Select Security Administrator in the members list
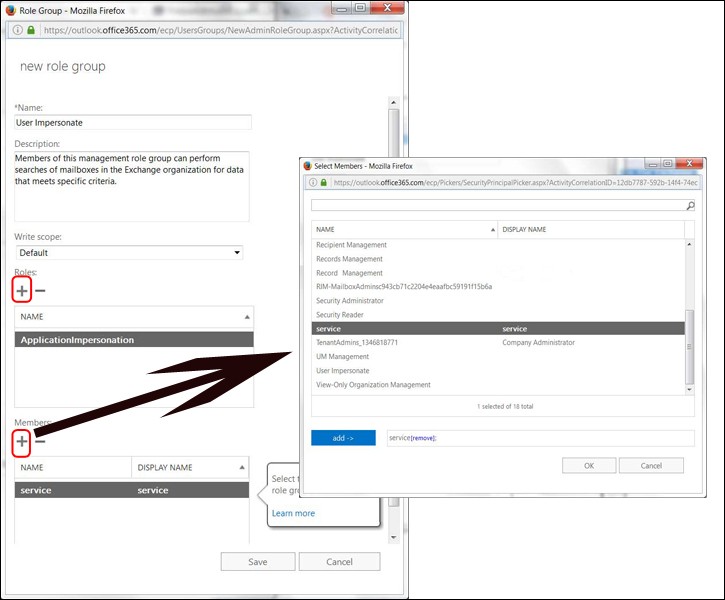 (x=350, y=300)
